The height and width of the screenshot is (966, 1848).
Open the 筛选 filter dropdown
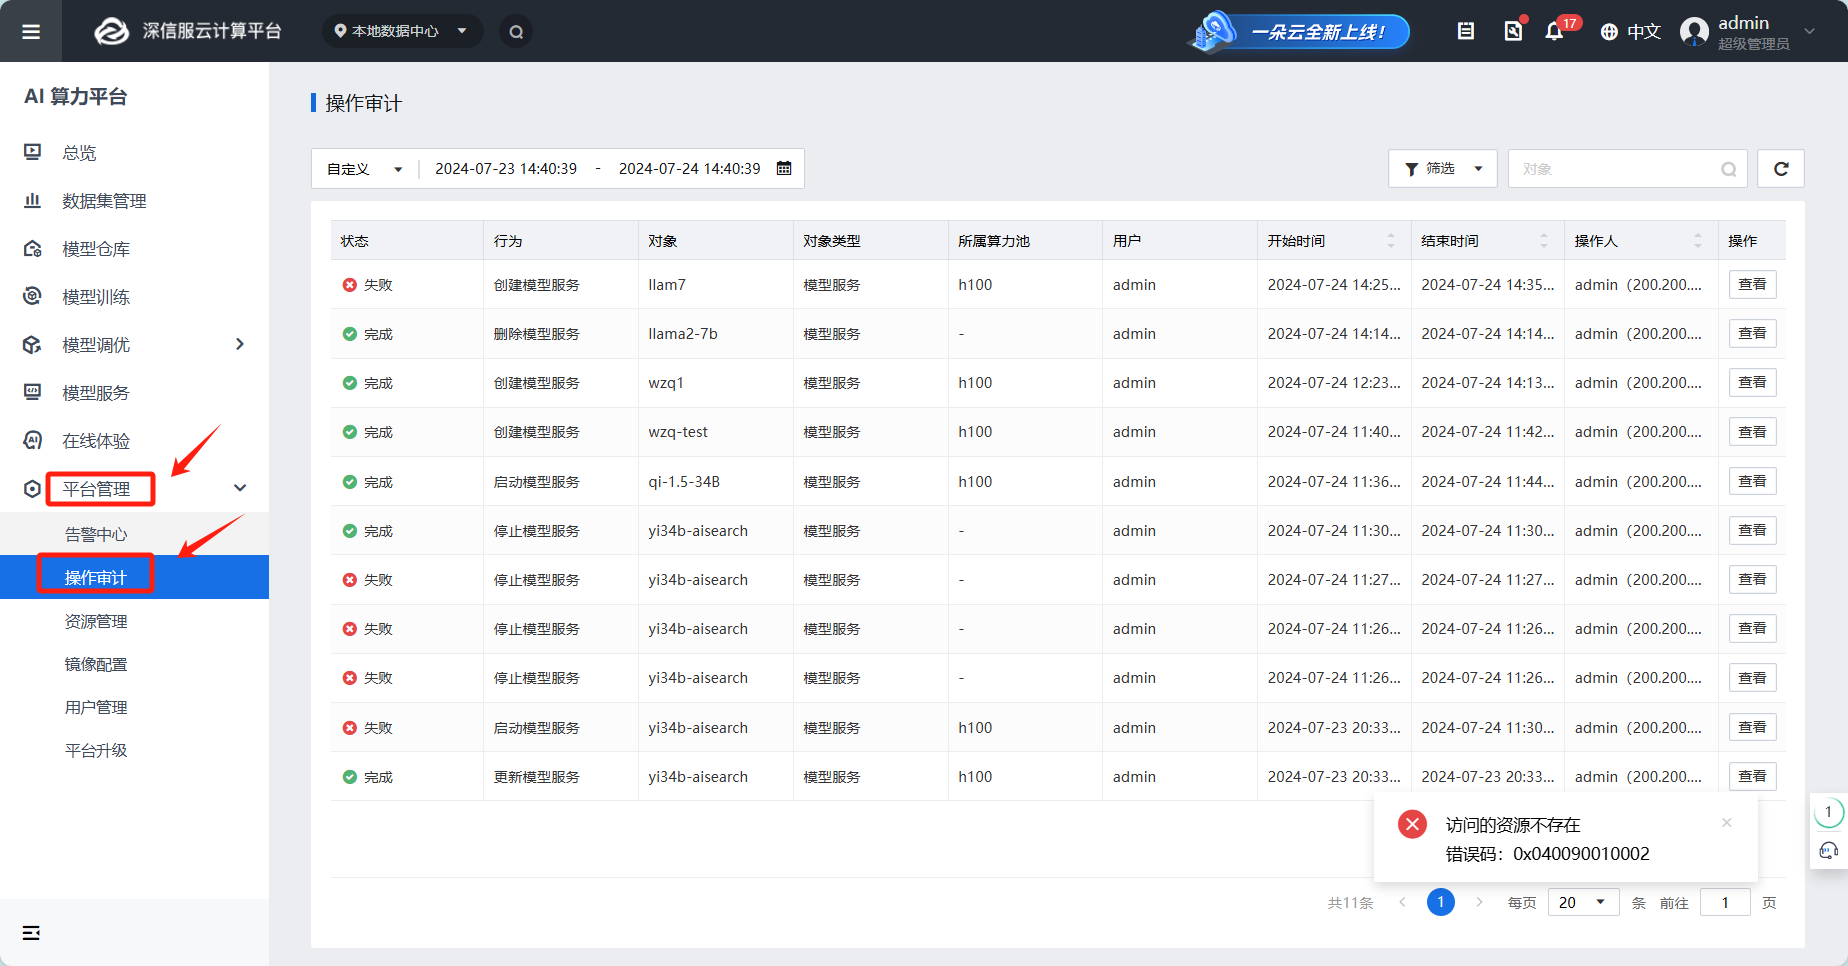pos(1443,169)
